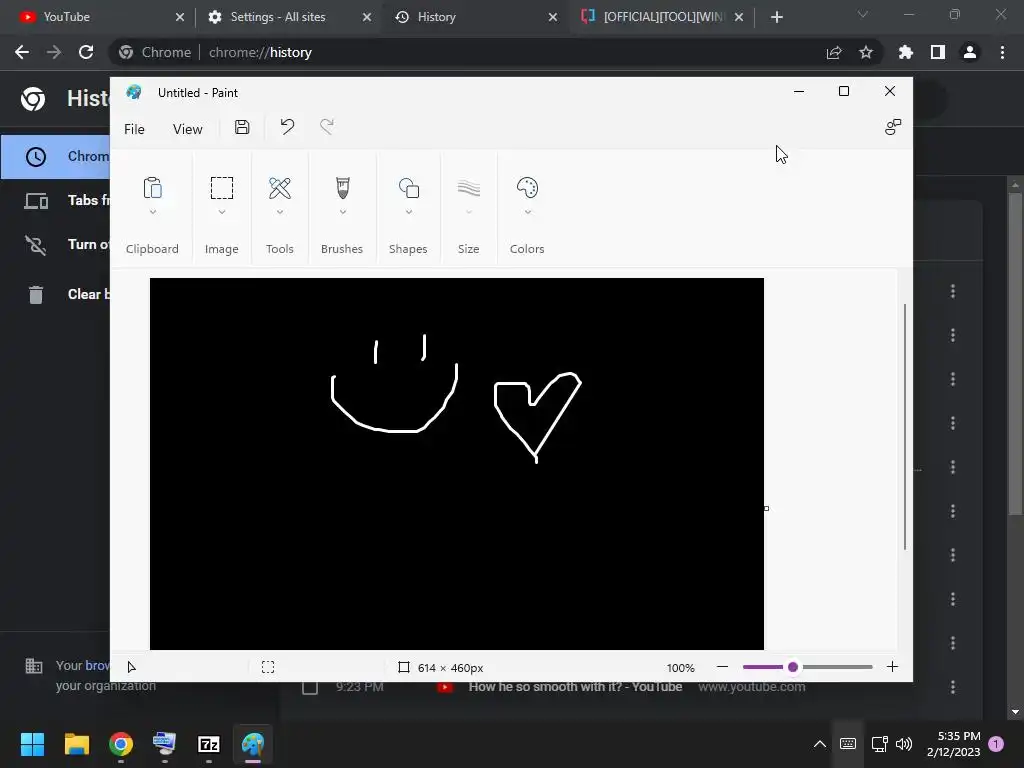Expand the Shapes dropdown chevron
Viewport: 1024px width, 768px height.
pos(409,212)
